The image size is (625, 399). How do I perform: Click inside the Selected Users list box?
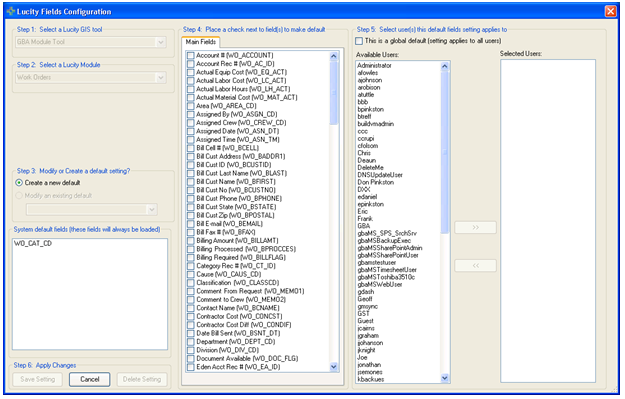(x=548, y=221)
